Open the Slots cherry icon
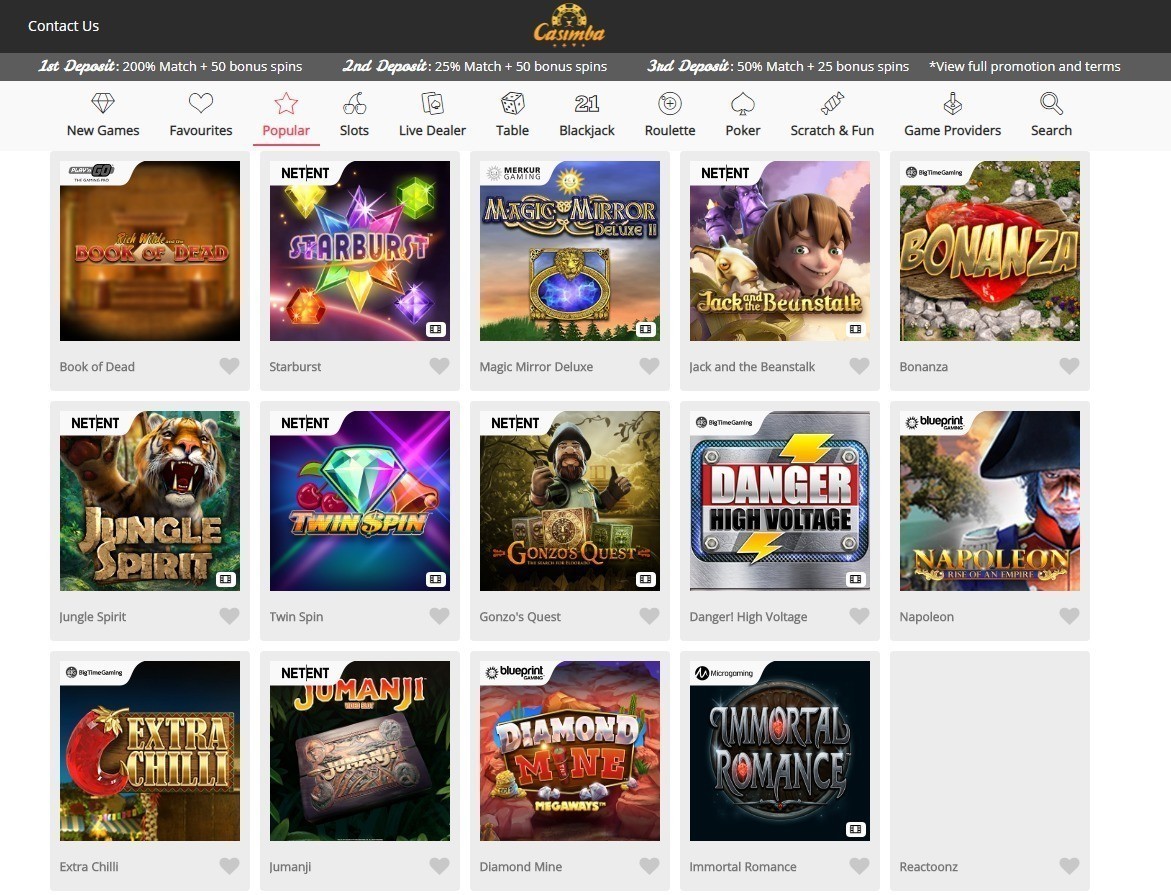1171x895 pixels. pyautogui.click(x=355, y=103)
